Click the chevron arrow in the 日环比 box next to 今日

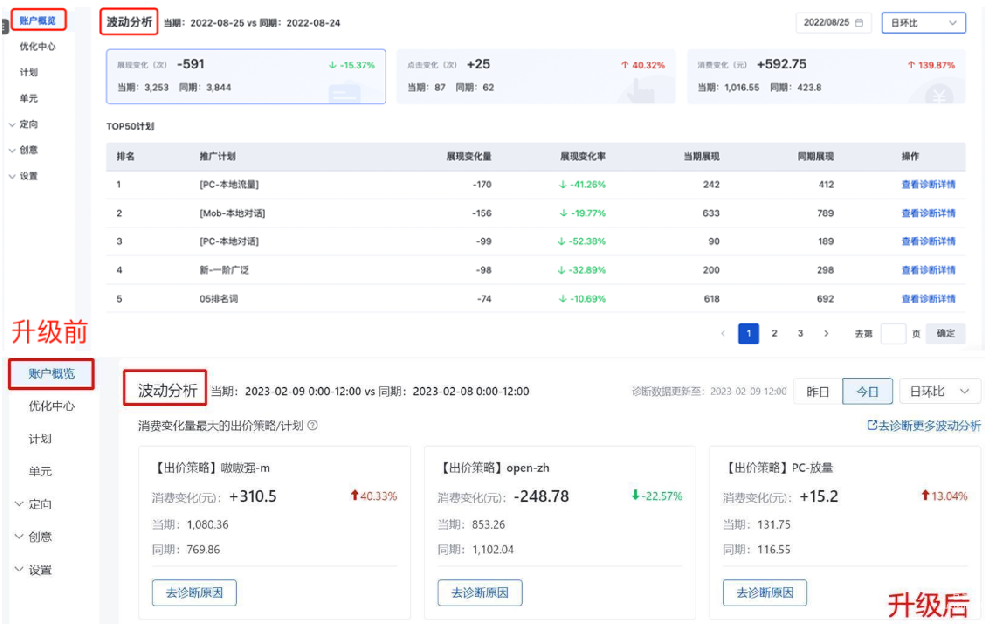pos(964,391)
